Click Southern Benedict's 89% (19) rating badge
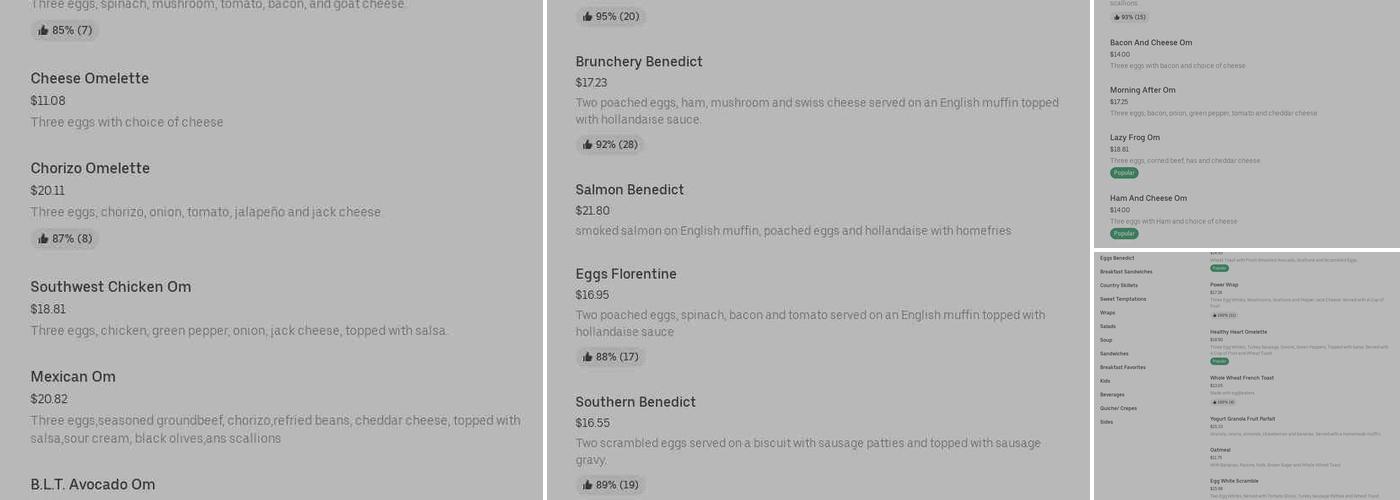This screenshot has height=500, width=1400. 610,485
